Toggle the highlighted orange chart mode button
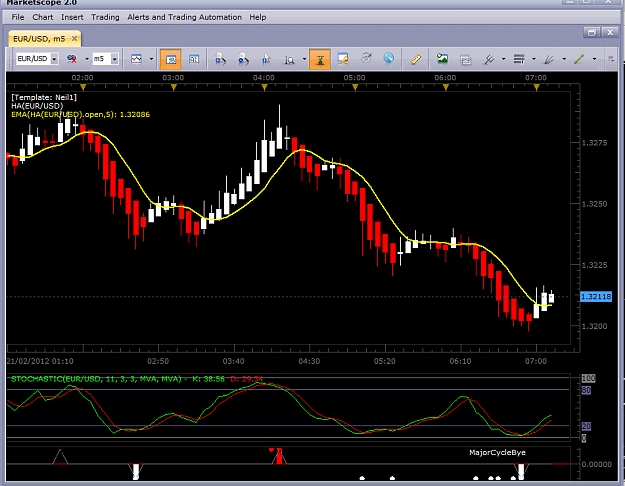Image resolution: width=625 pixels, height=486 pixels. 171,59
